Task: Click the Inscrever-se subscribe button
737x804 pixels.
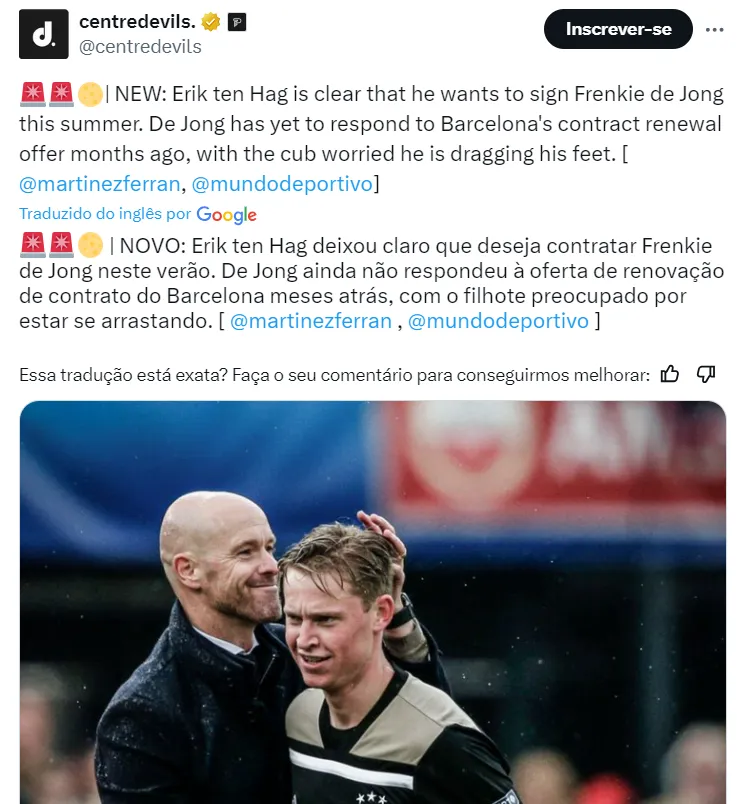Action: coord(618,29)
